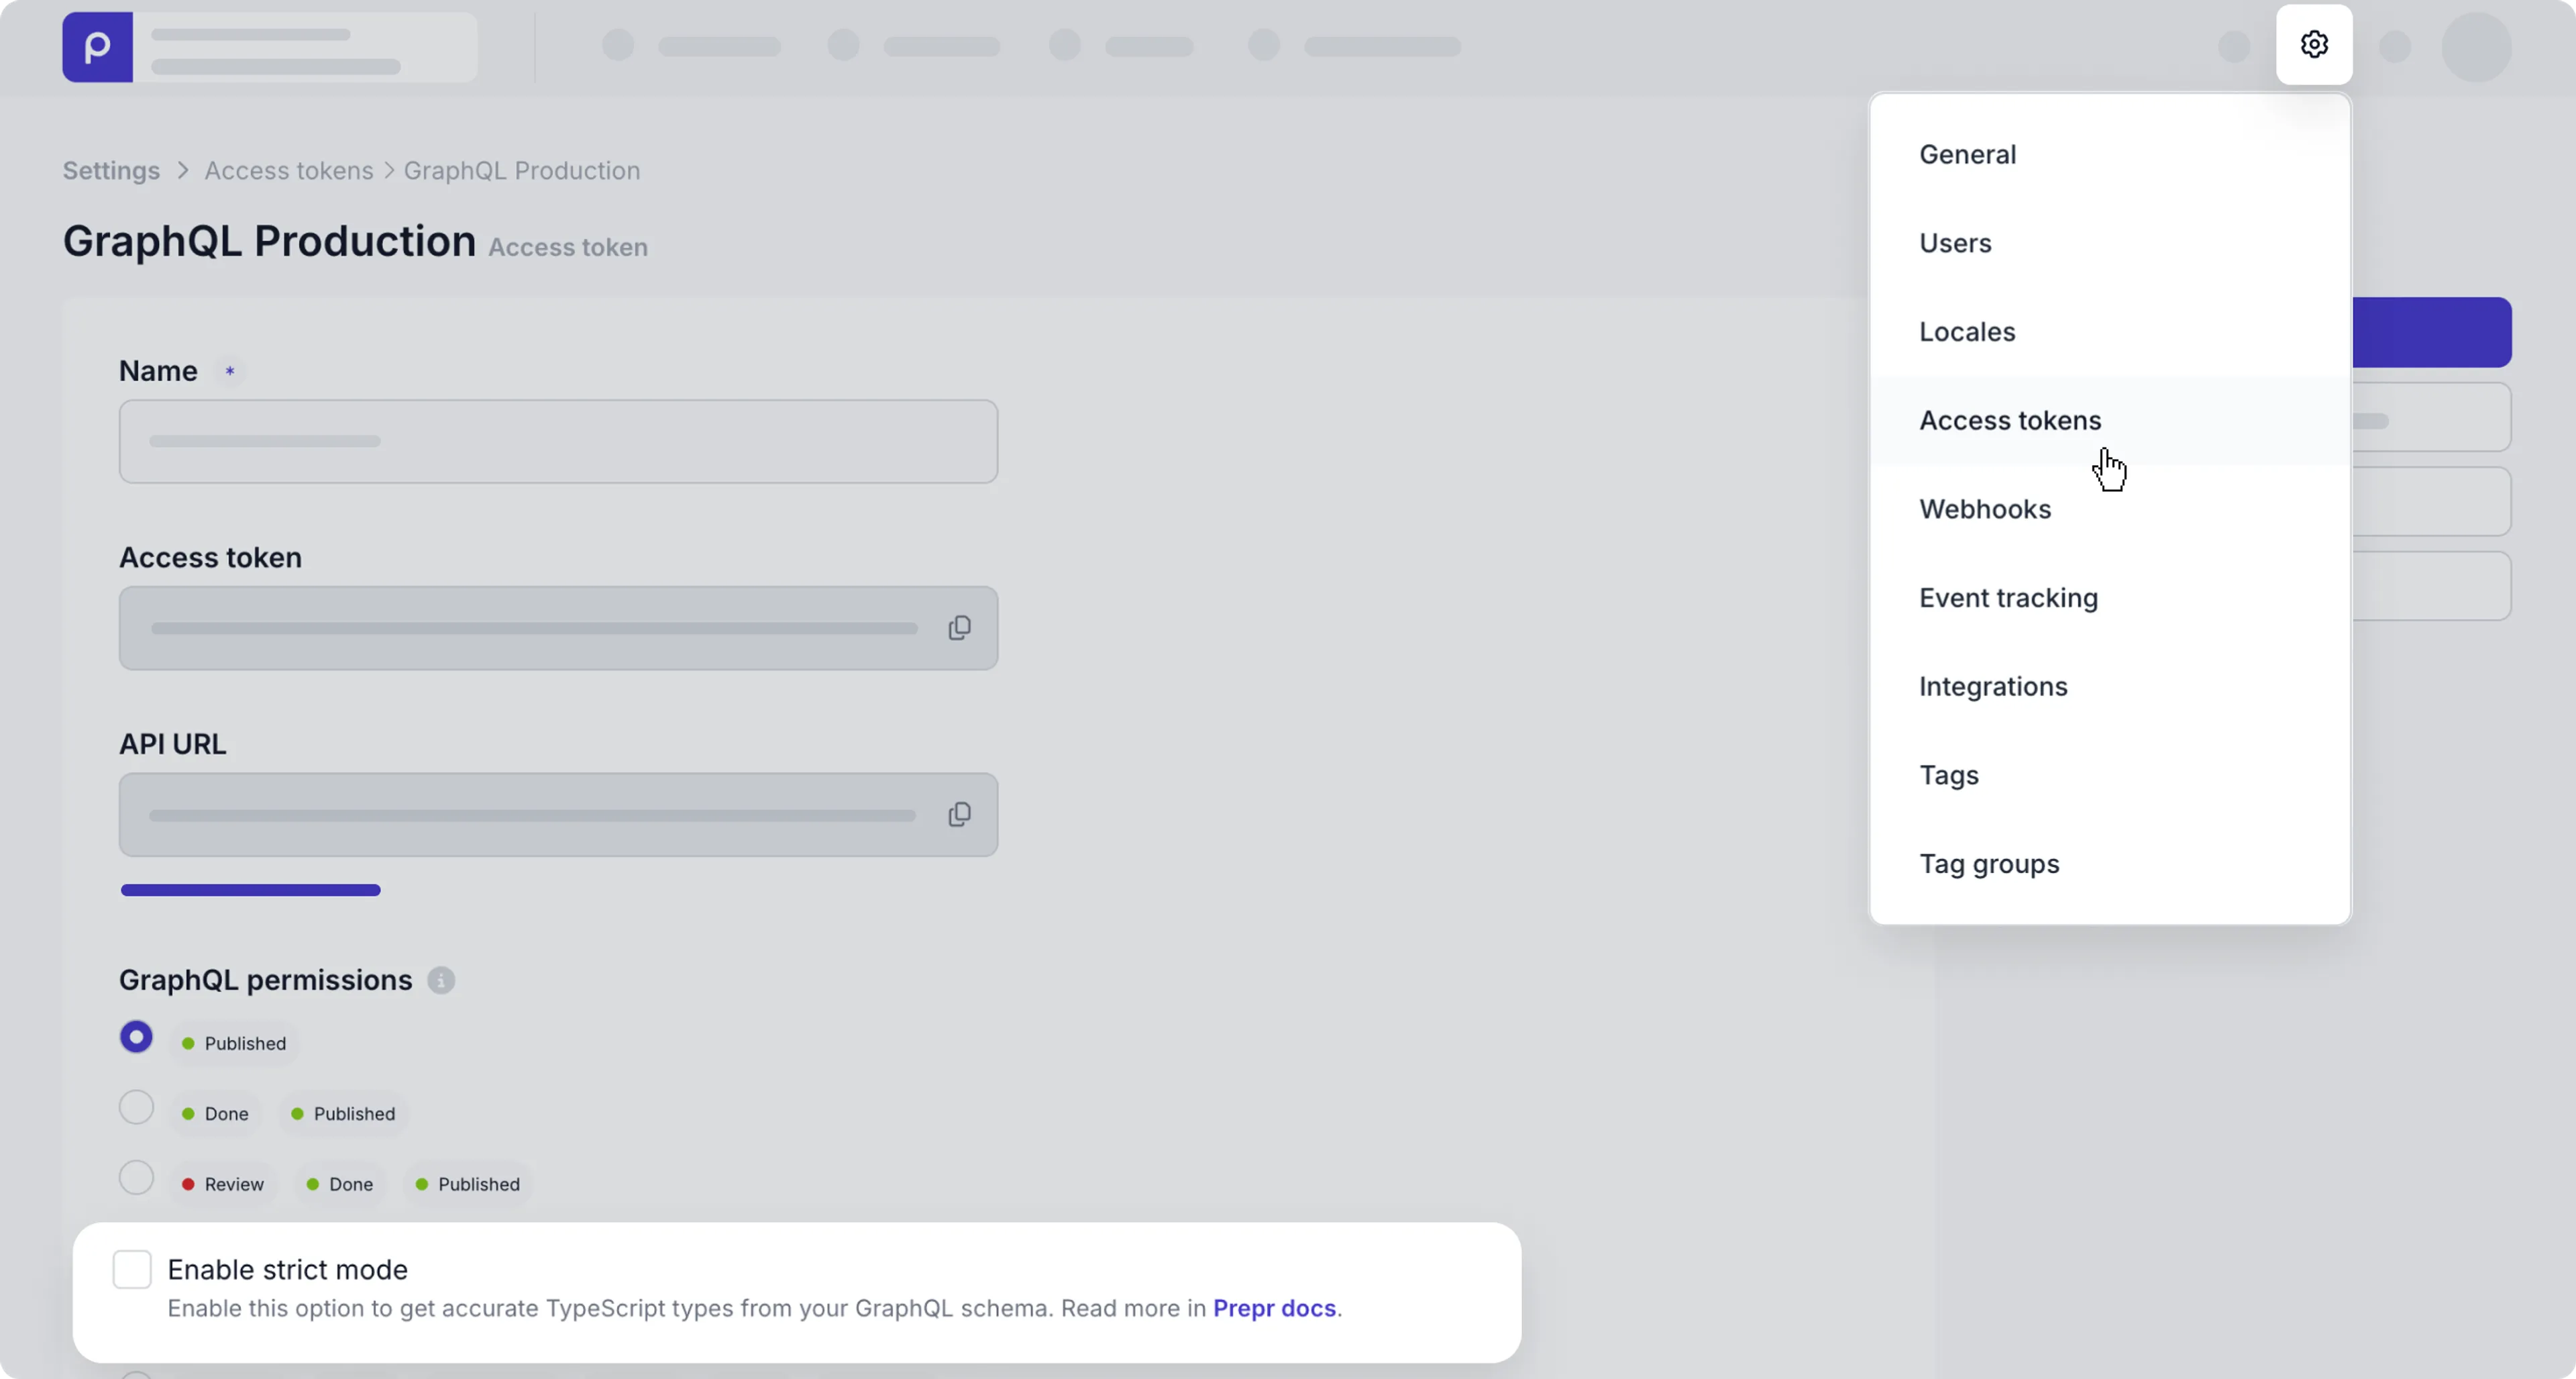Open Tag groups from menu
Image resolution: width=2576 pixels, height=1379 pixels.
[1988, 864]
